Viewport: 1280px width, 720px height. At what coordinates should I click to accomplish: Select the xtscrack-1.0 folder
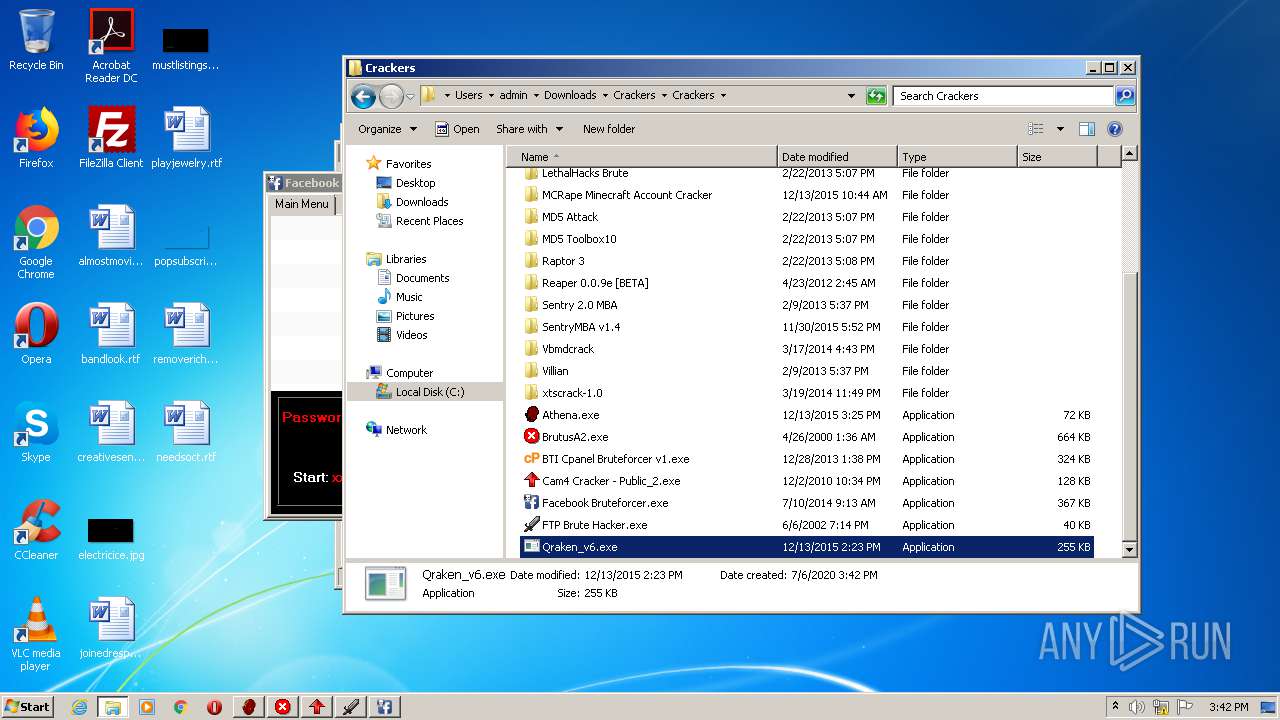pyautogui.click(x=572, y=393)
